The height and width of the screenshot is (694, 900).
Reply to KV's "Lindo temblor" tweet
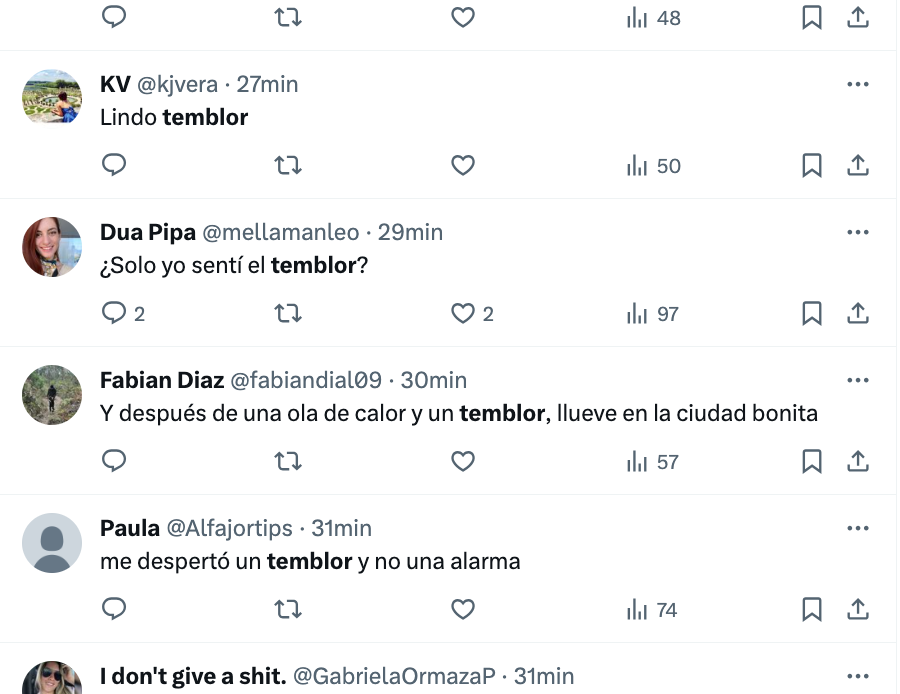pos(115,165)
